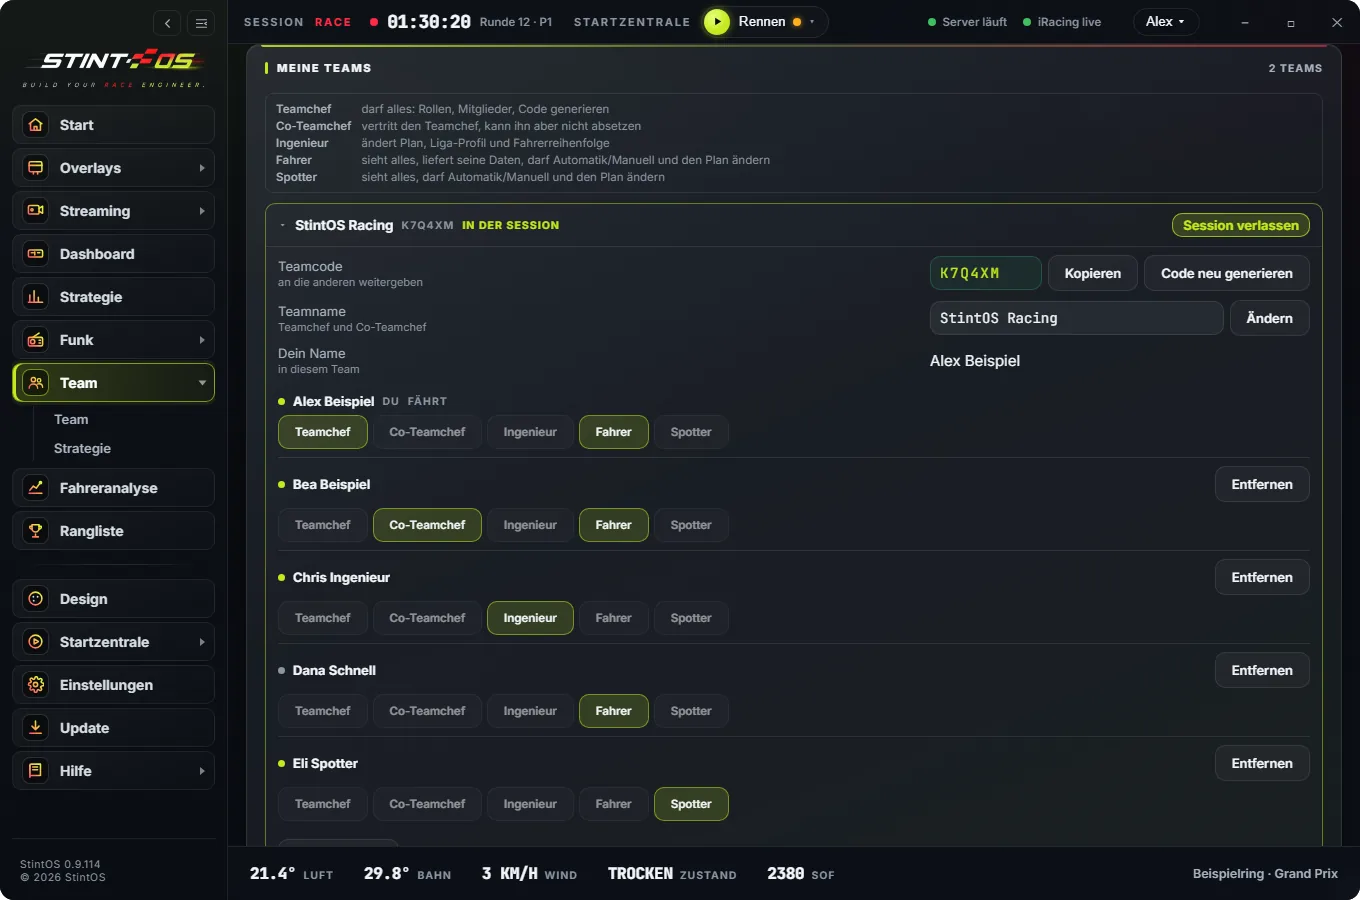This screenshot has height=900, width=1360.
Task: Click the green Rennen play button
Action: 717,22
